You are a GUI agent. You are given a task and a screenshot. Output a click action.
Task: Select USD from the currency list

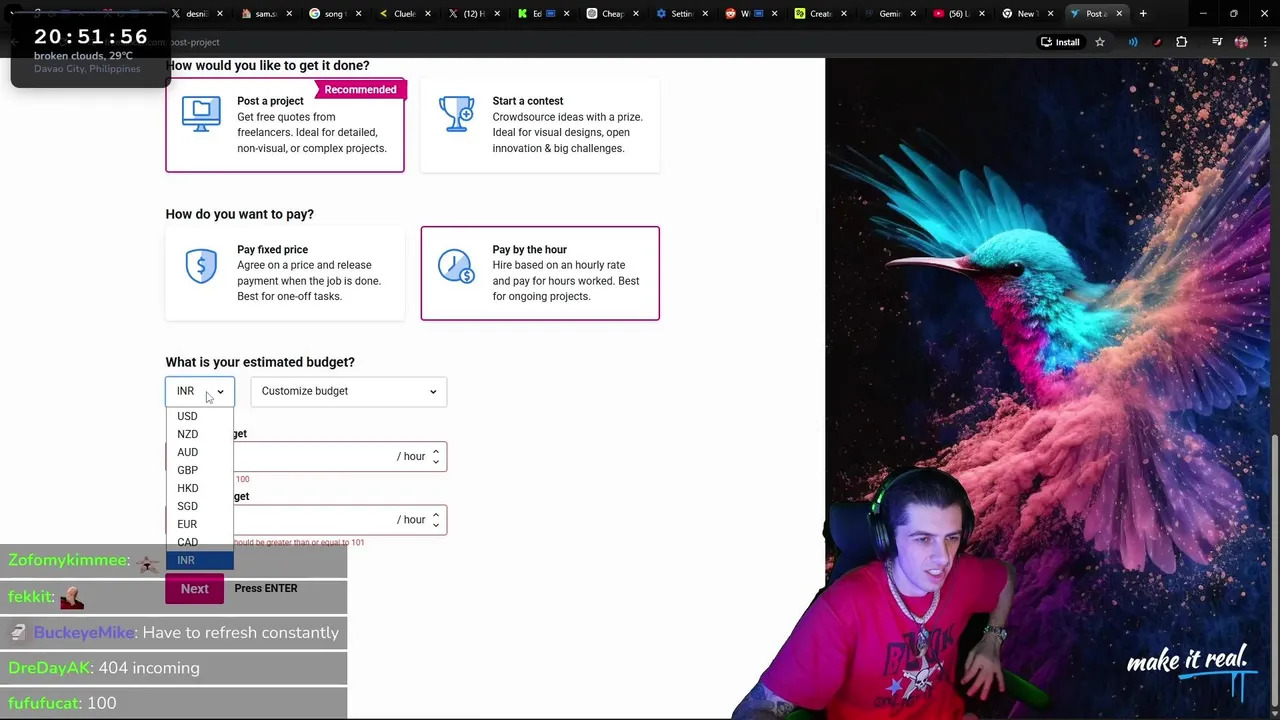click(x=199, y=416)
